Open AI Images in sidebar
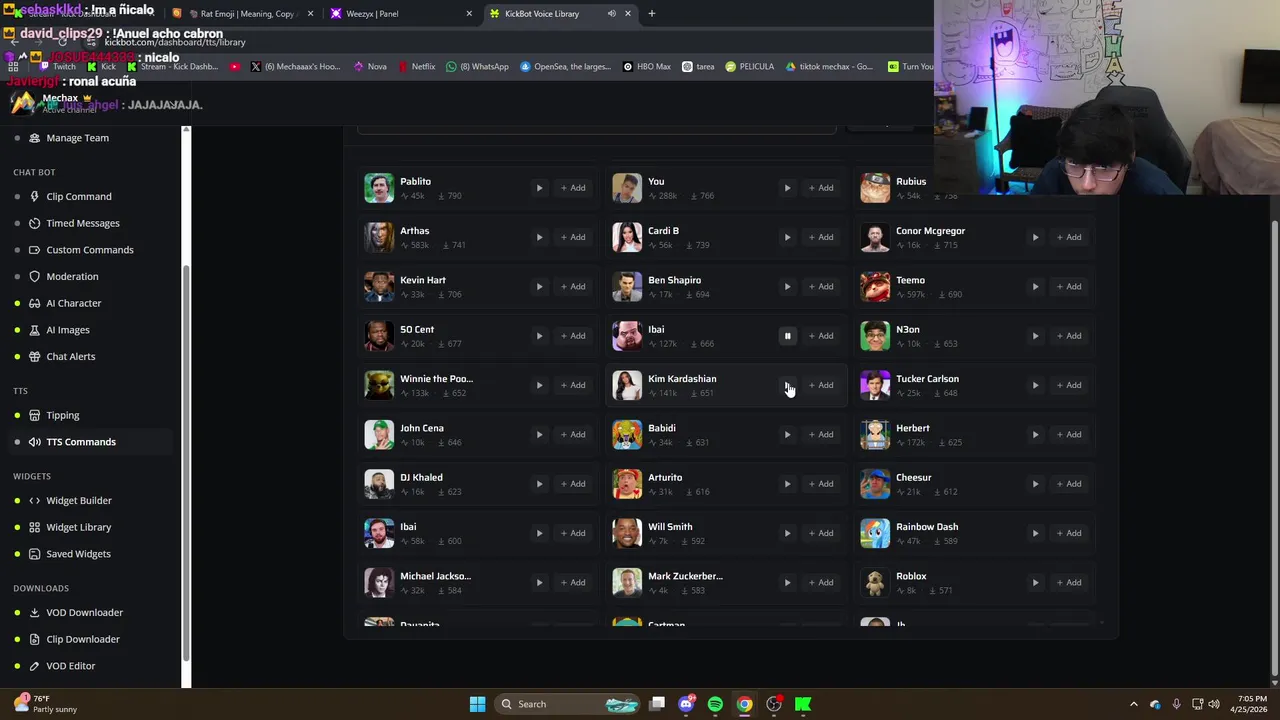The height and width of the screenshot is (720, 1280). [67, 330]
